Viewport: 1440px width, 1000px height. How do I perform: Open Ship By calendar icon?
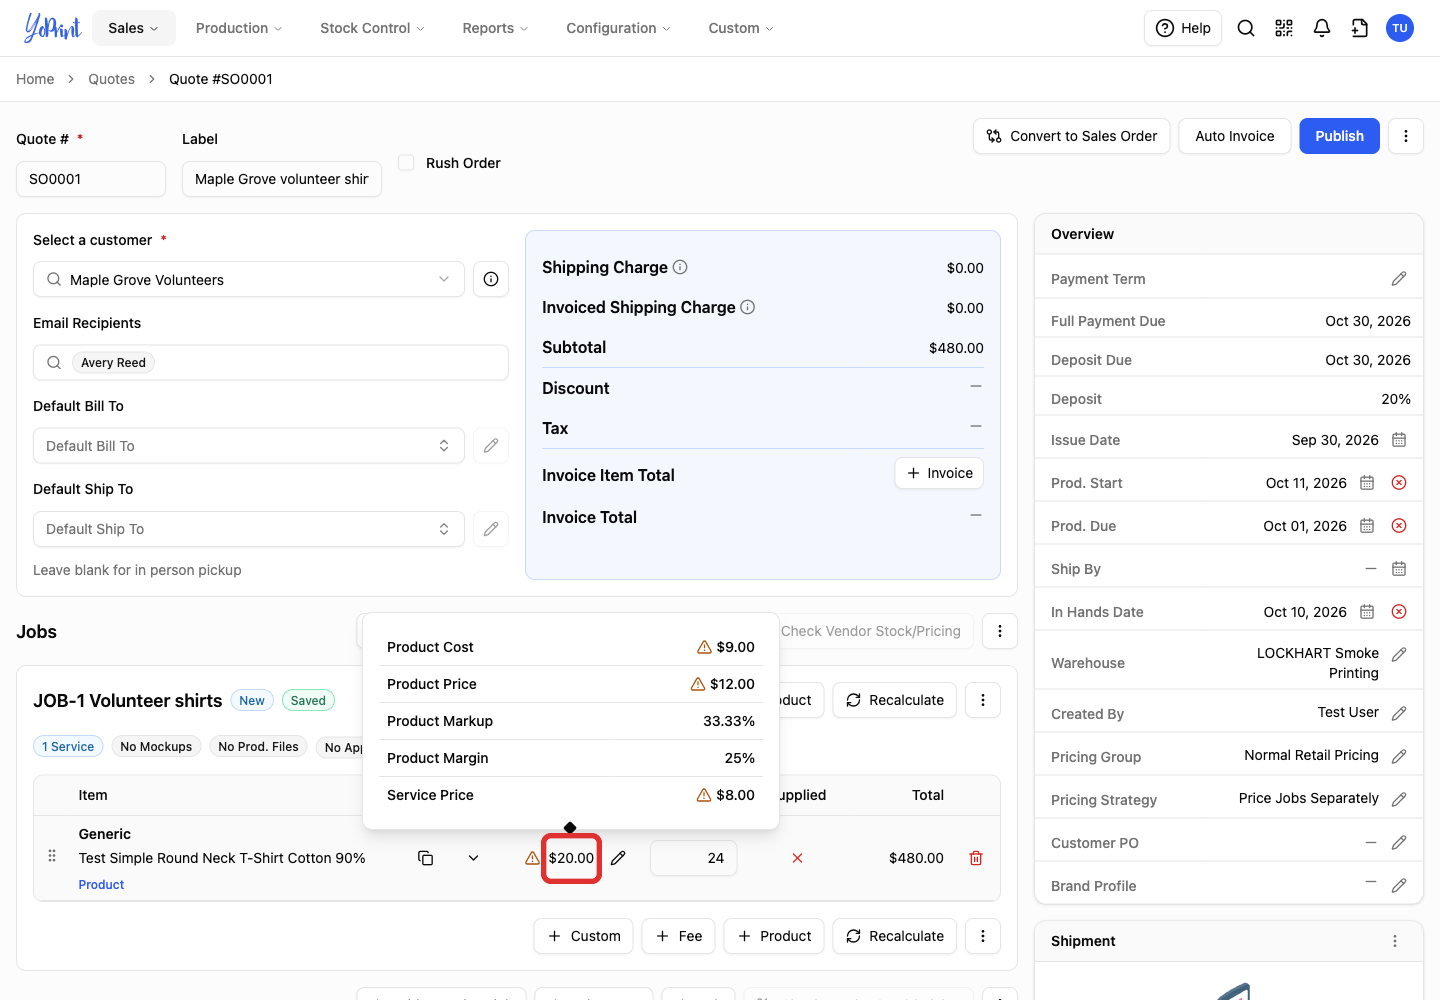coord(1399,569)
